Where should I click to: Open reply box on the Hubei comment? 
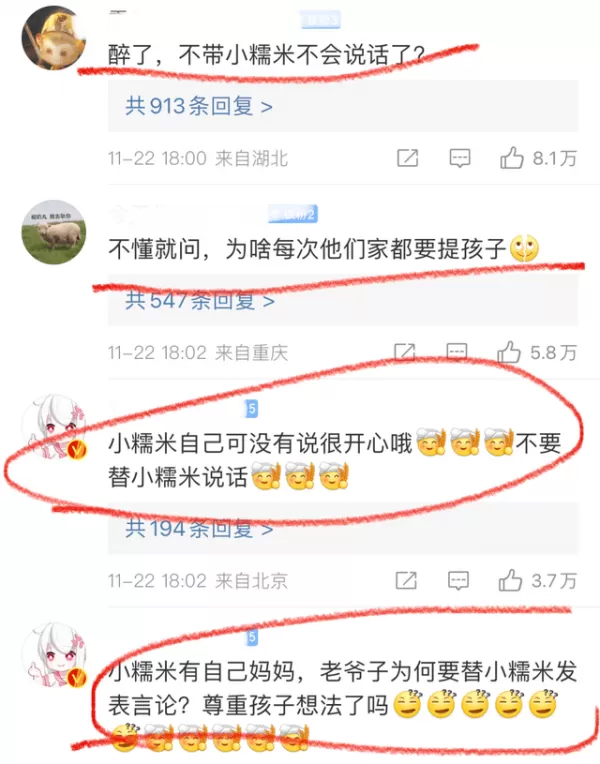pos(459,158)
